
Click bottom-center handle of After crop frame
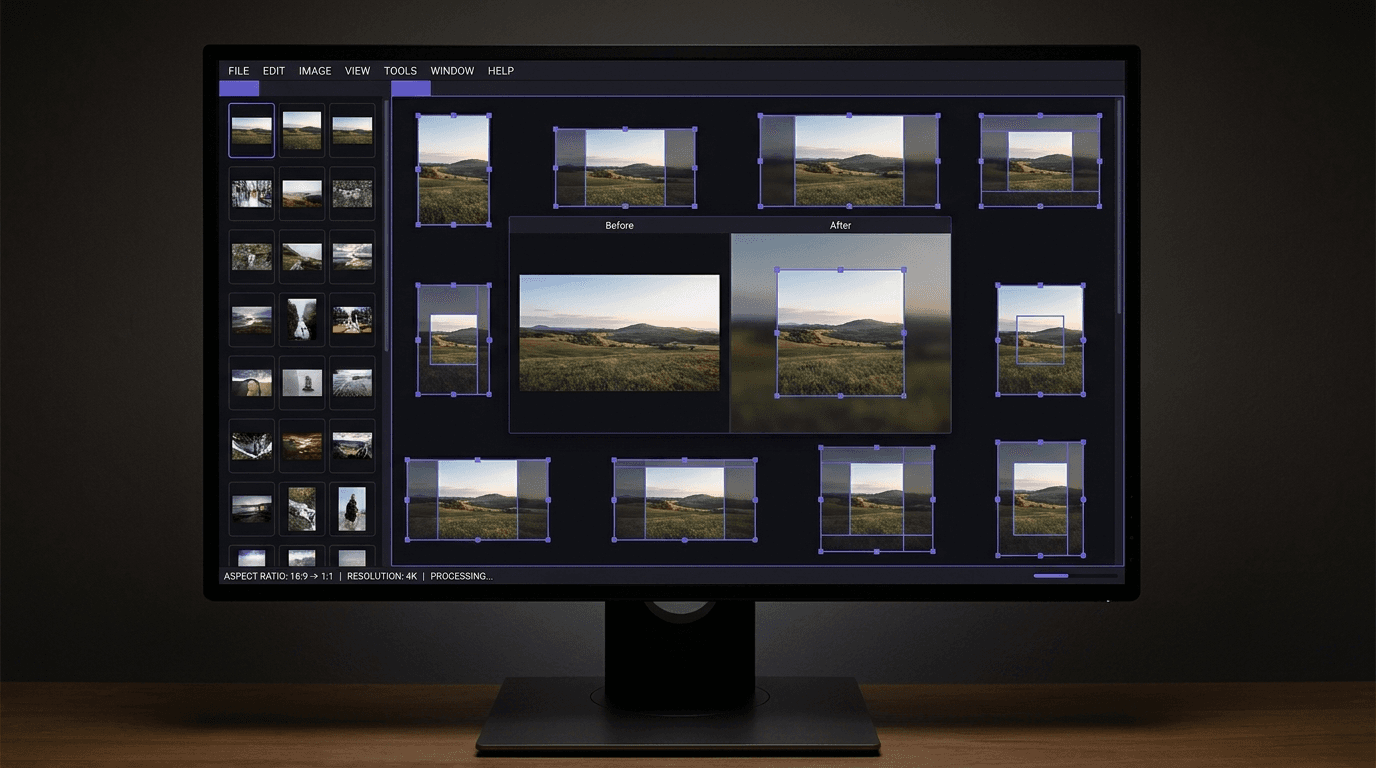pos(840,396)
